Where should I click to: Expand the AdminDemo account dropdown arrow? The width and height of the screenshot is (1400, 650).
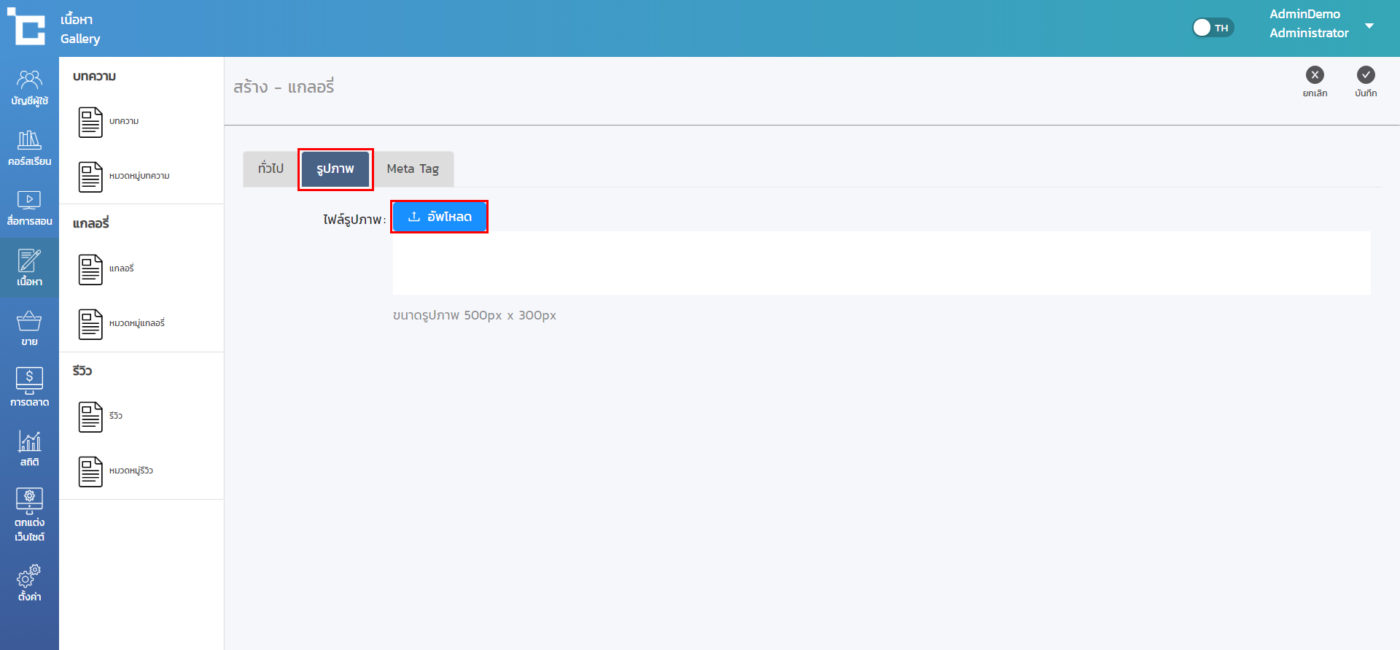[1369, 26]
